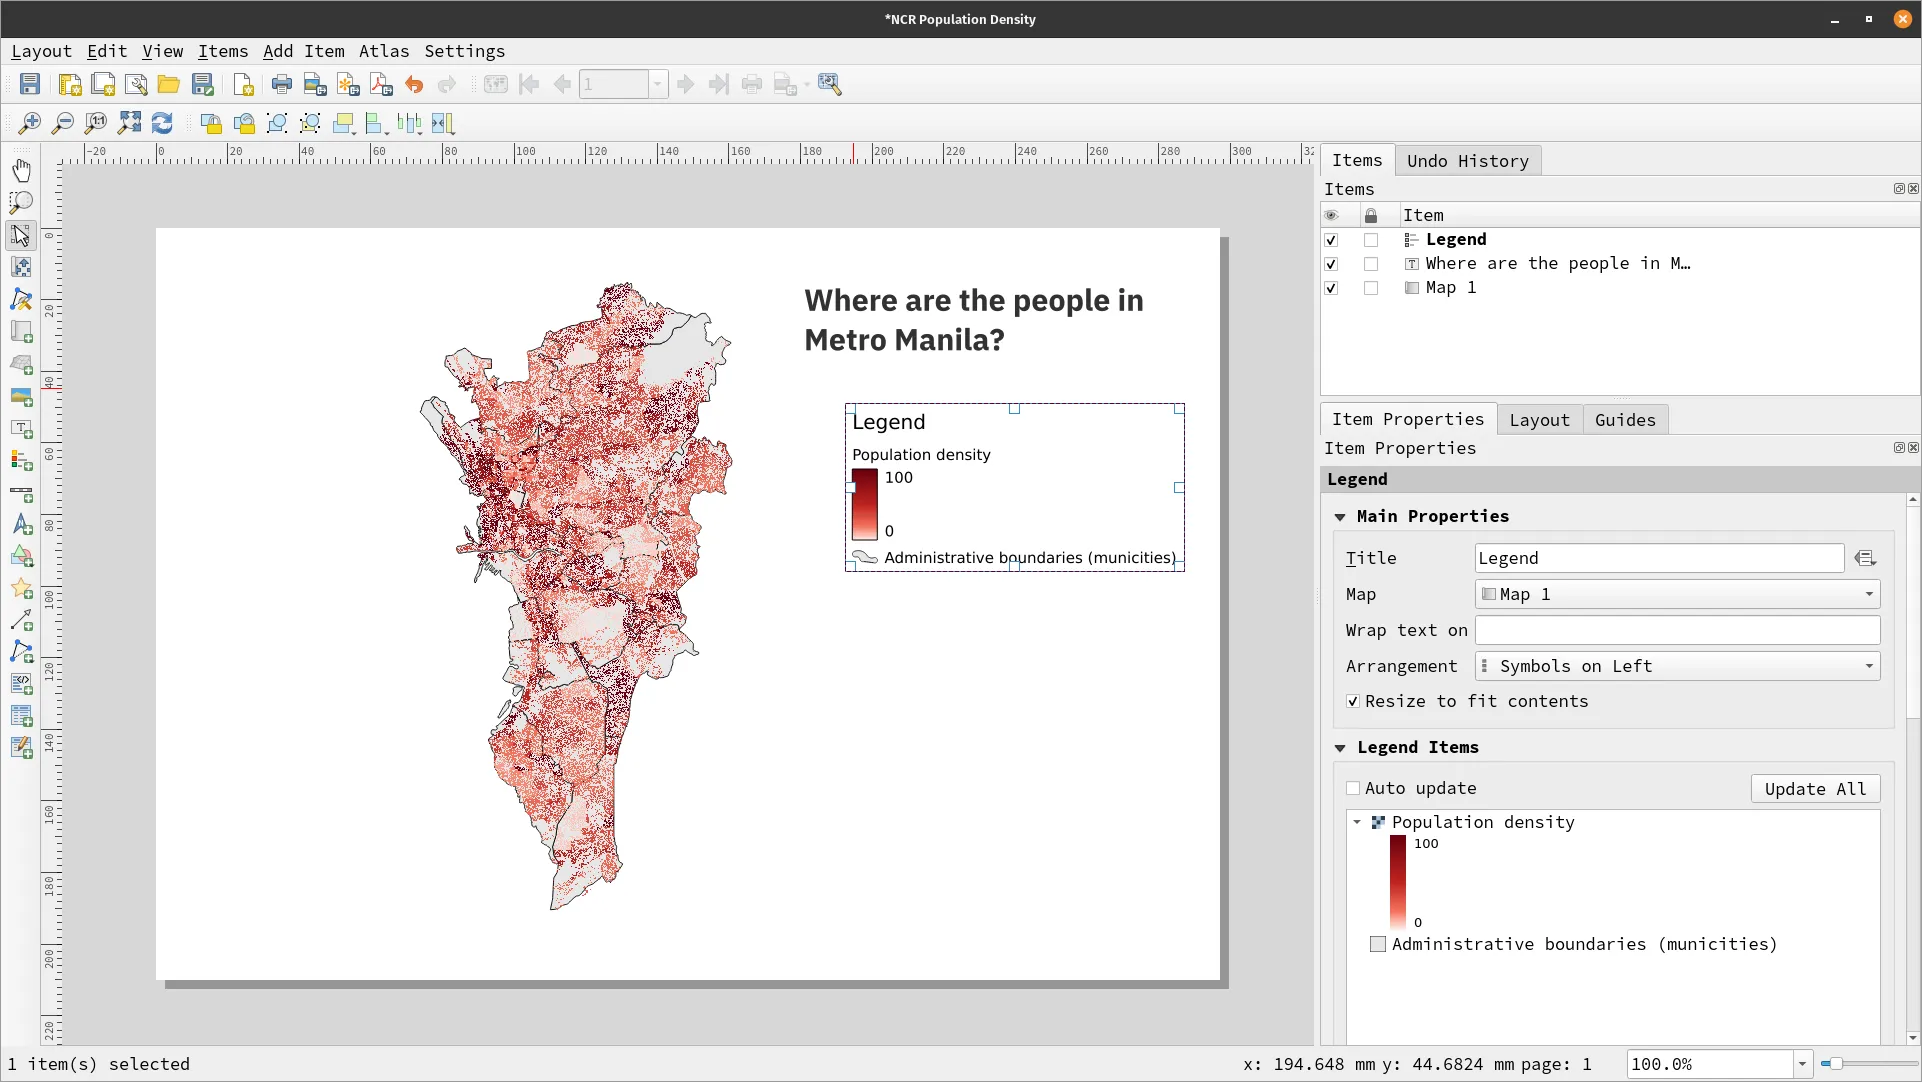Toggle visibility of Legend layer
This screenshot has width=1922, height=1082.
pos(1333,239)
